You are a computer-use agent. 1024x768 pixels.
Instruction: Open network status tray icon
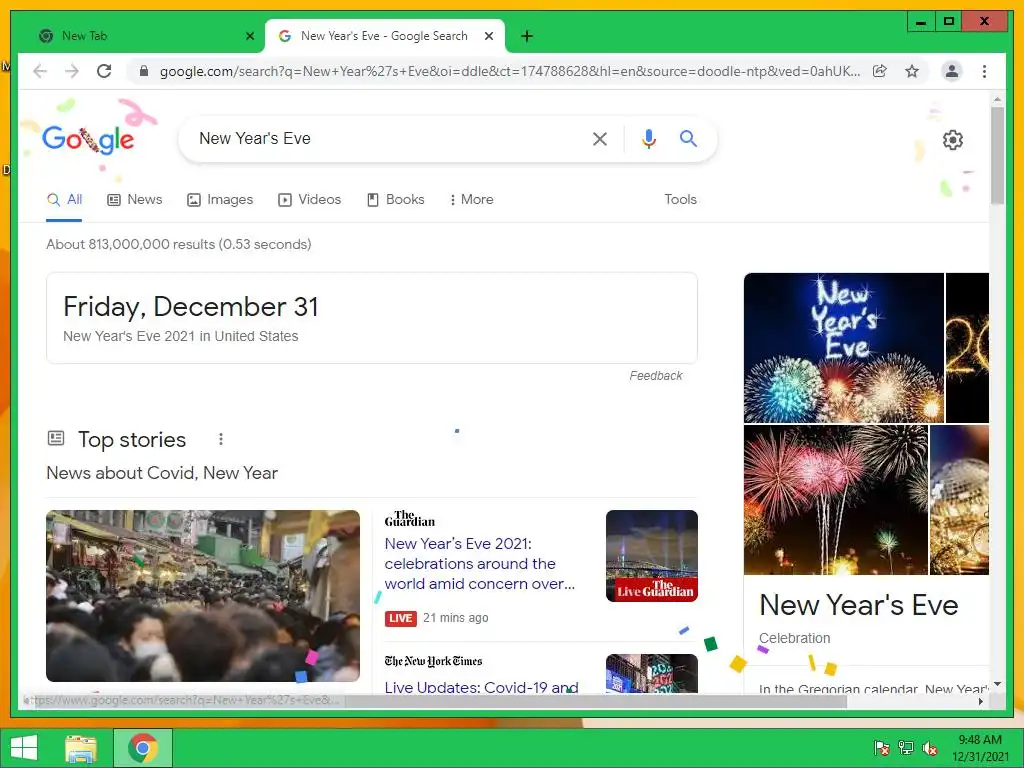(x=906, y=748)
